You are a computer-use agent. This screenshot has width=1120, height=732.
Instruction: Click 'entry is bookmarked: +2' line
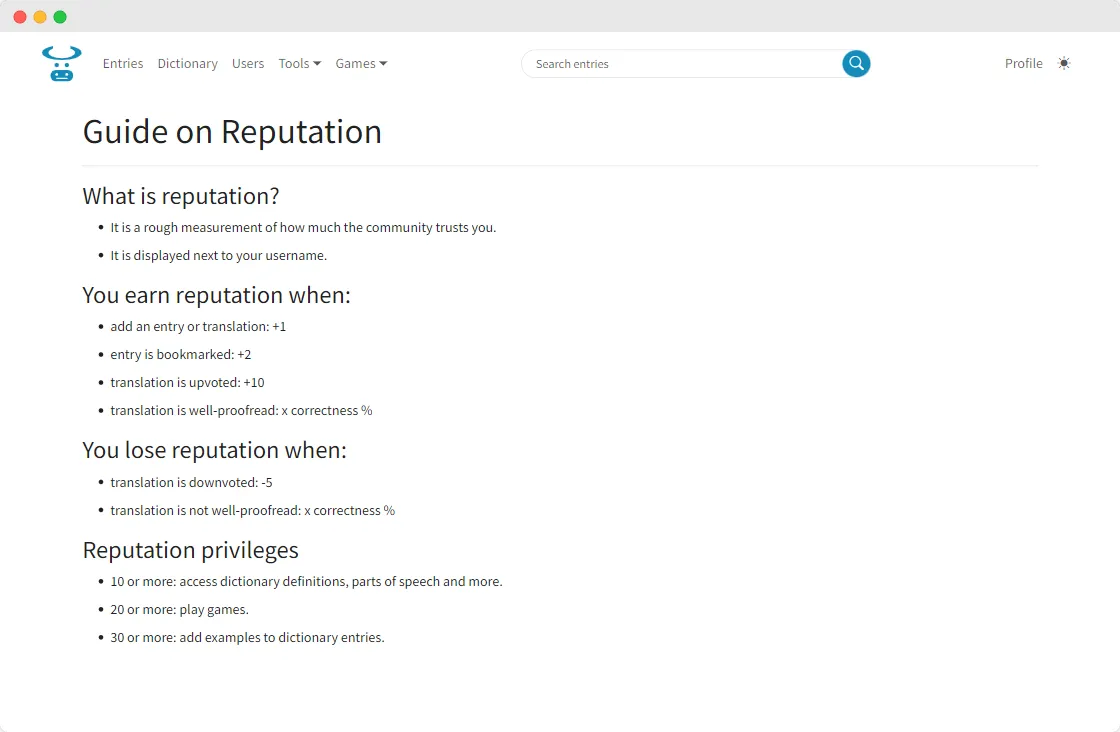coord(181,354)
